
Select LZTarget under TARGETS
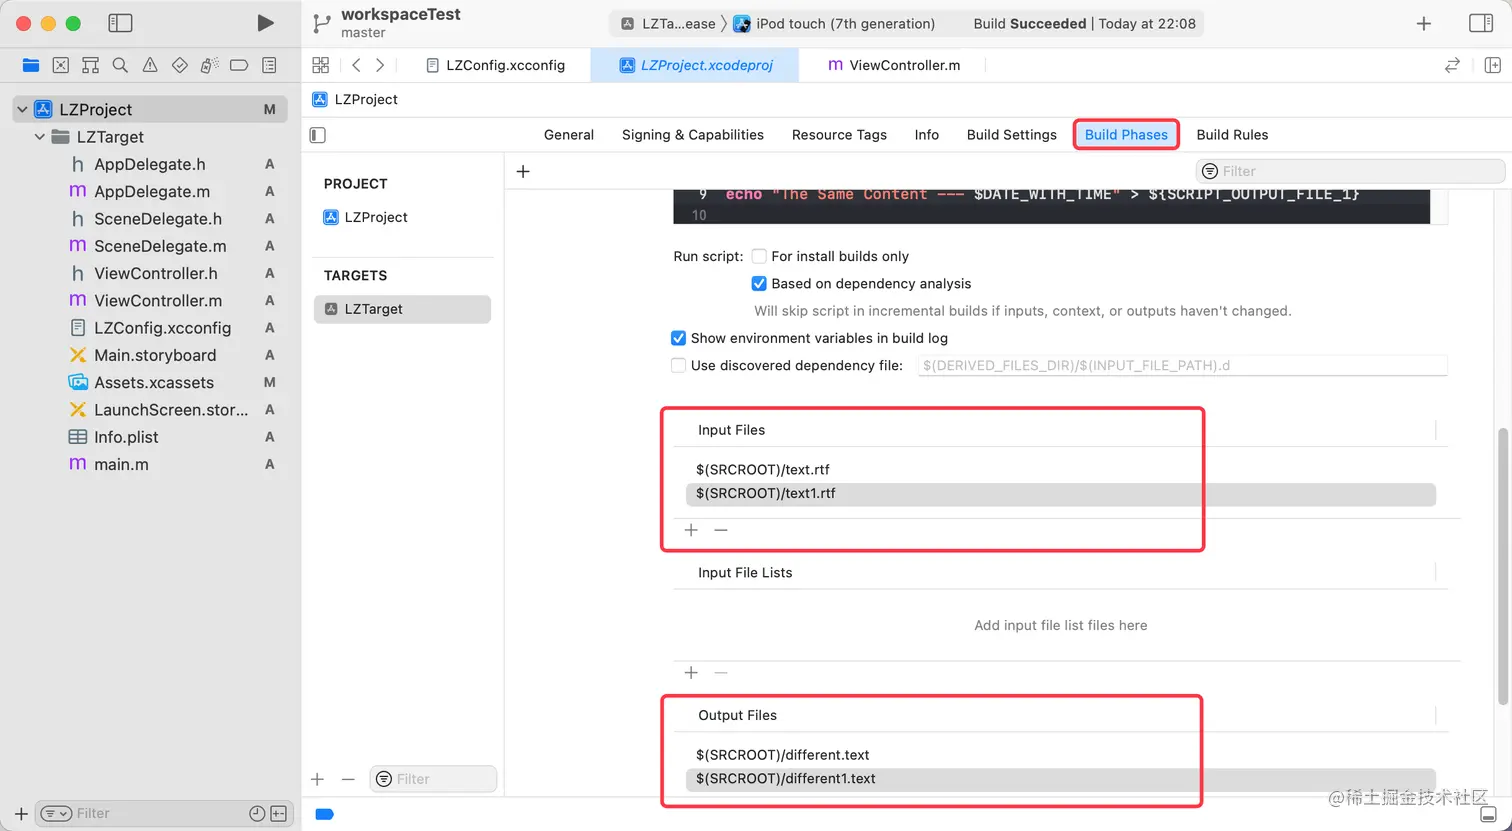[402, 309]
